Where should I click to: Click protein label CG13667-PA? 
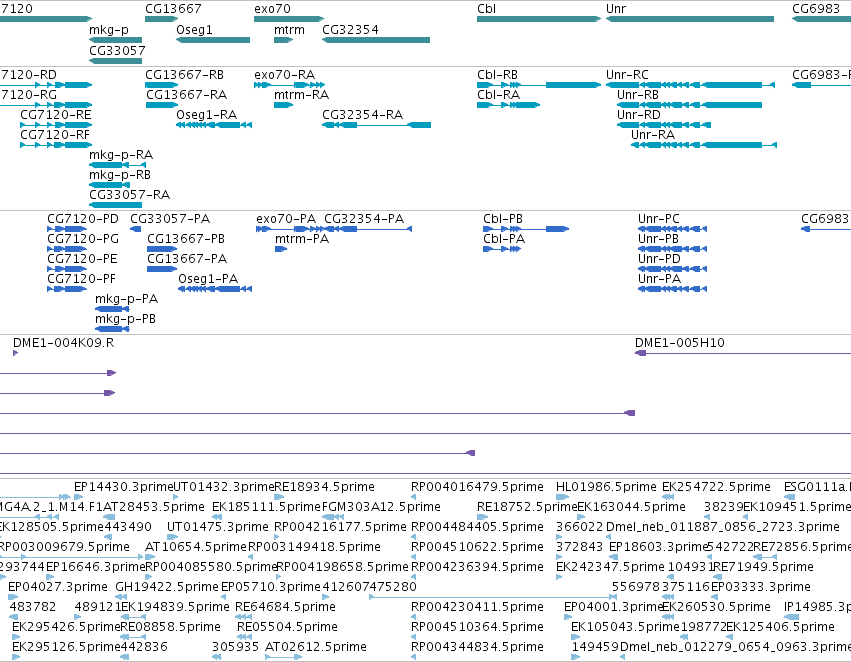(187, 259)
